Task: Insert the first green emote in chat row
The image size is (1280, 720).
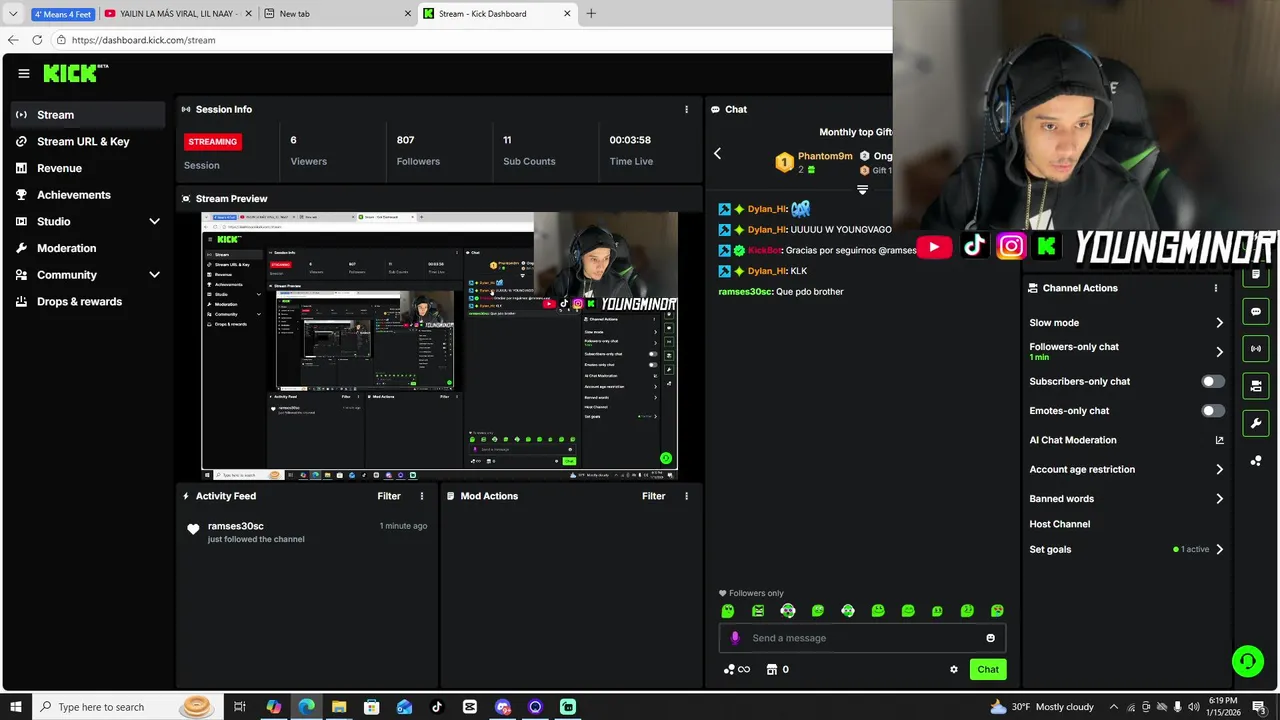Action: pyautogui.click(x=728, y=611)
